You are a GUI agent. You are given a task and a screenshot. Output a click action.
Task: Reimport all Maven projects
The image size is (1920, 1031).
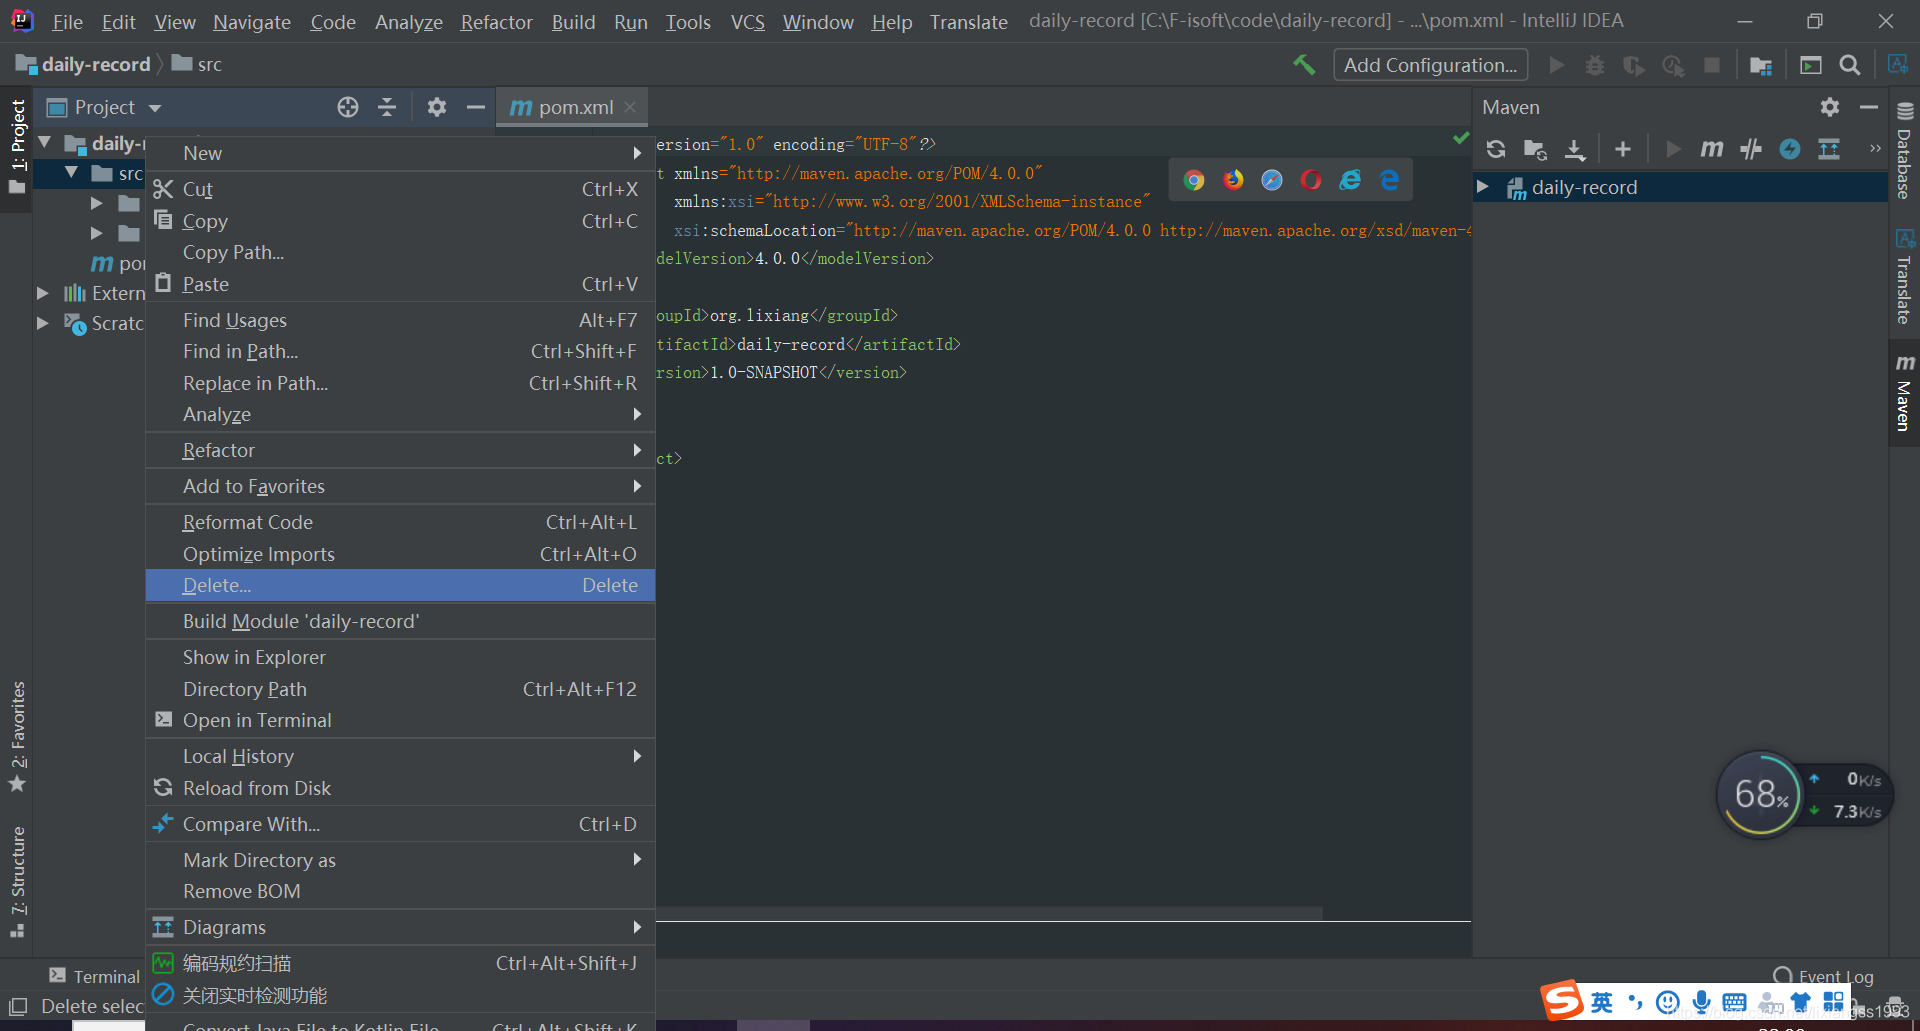pos(1496,149)
